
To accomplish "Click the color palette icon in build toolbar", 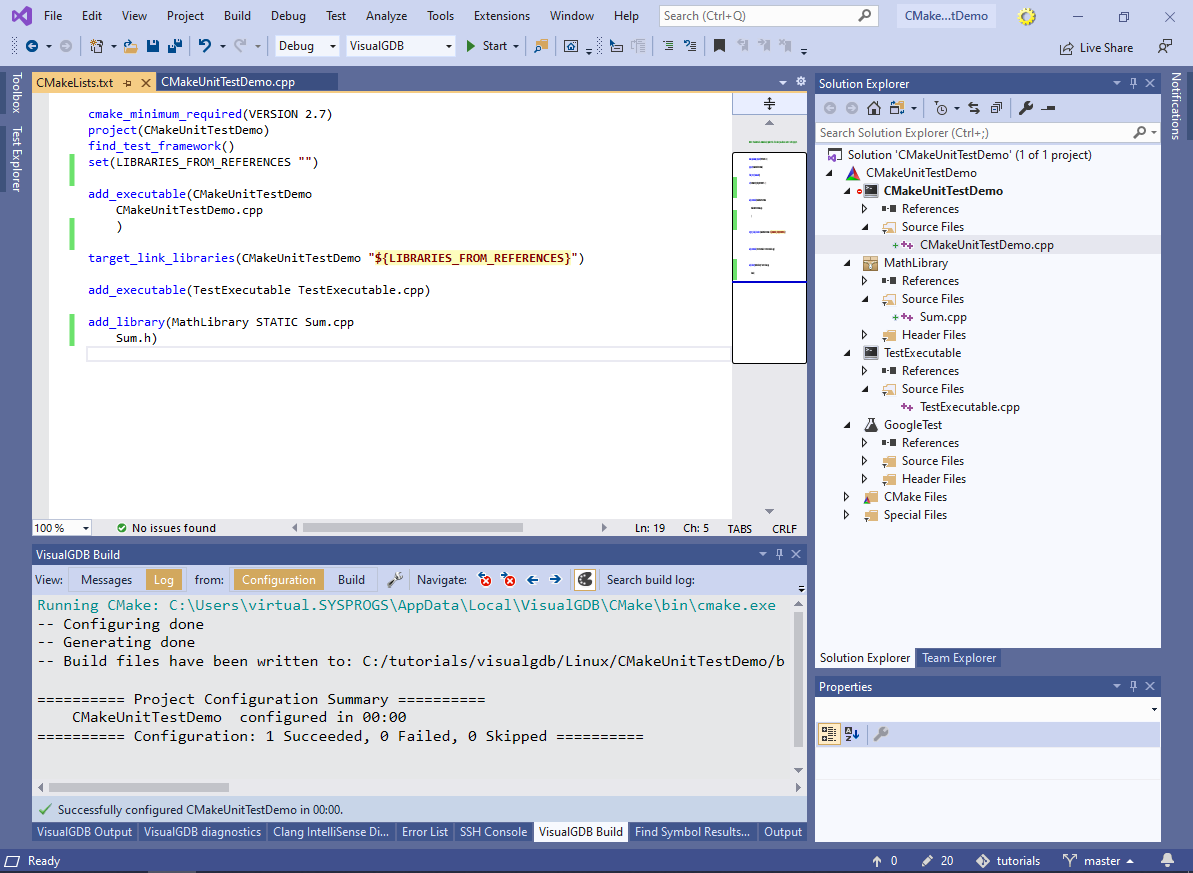I will coord(585,580).
